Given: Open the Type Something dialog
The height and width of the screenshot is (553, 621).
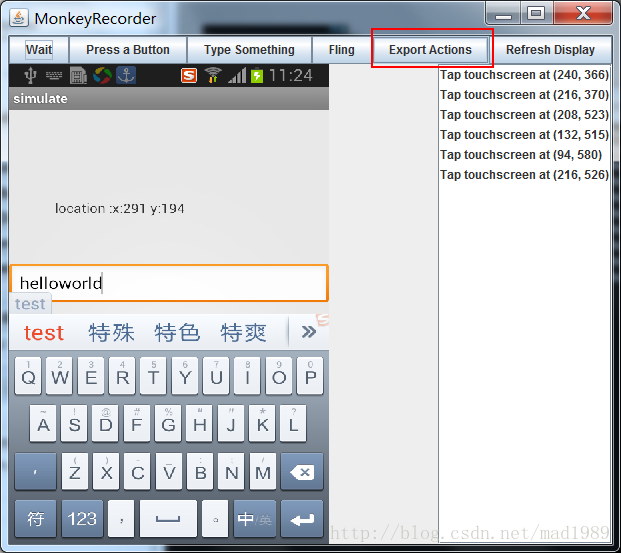Looking at the screenshot, I should [x=249, y=50].
